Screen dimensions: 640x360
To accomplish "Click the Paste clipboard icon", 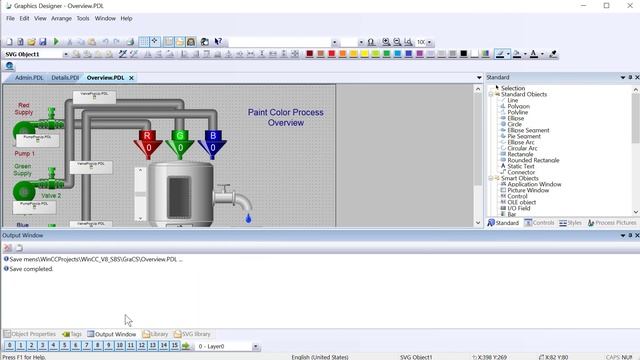I will [x=92, y=42].
